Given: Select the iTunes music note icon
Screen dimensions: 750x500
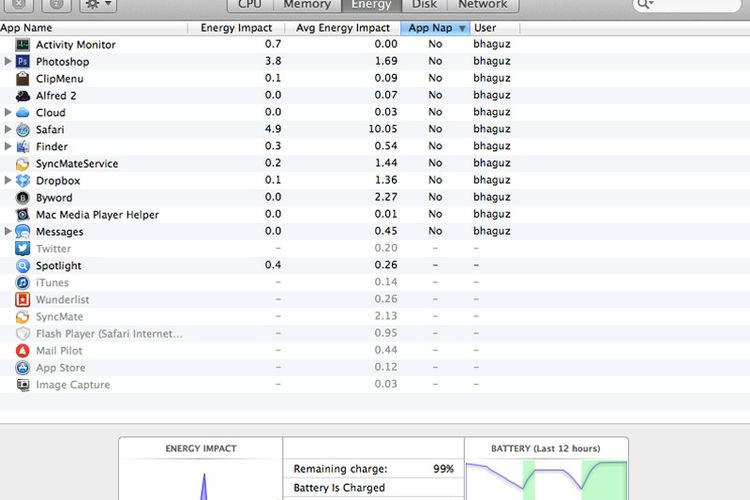Looking at the screenshot, I should [22, 283].
